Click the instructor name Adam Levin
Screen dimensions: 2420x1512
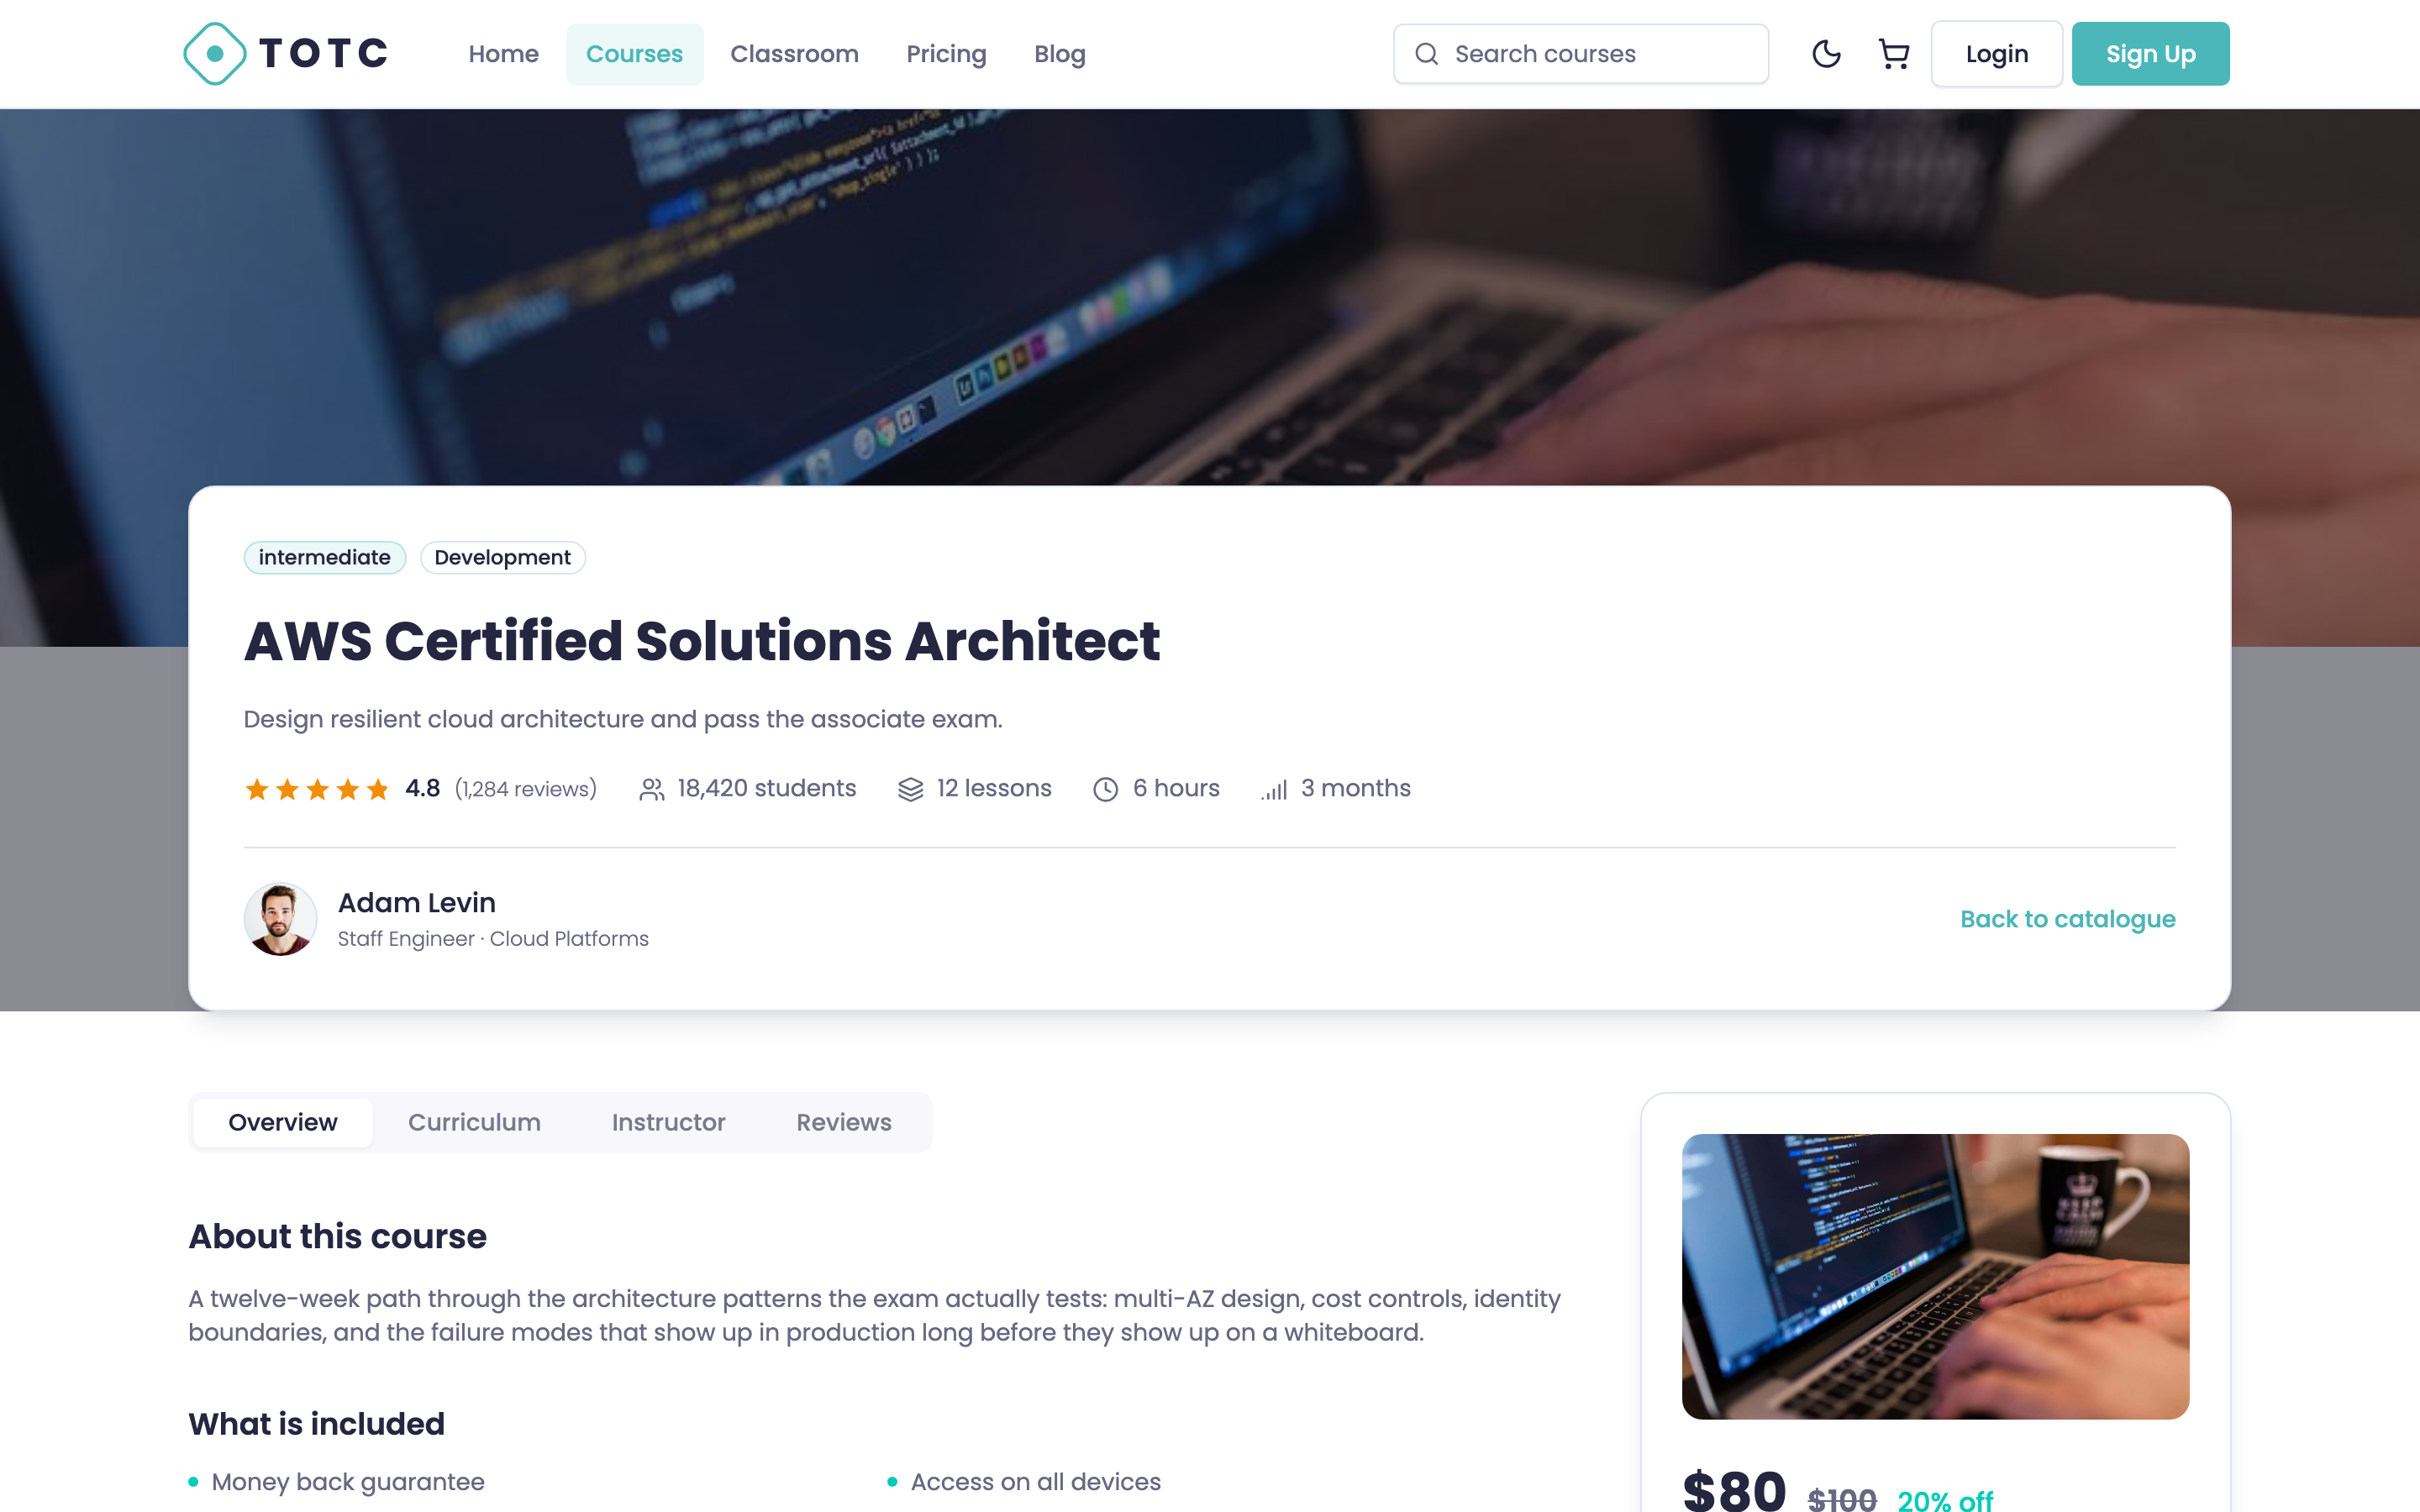[417, 903]
